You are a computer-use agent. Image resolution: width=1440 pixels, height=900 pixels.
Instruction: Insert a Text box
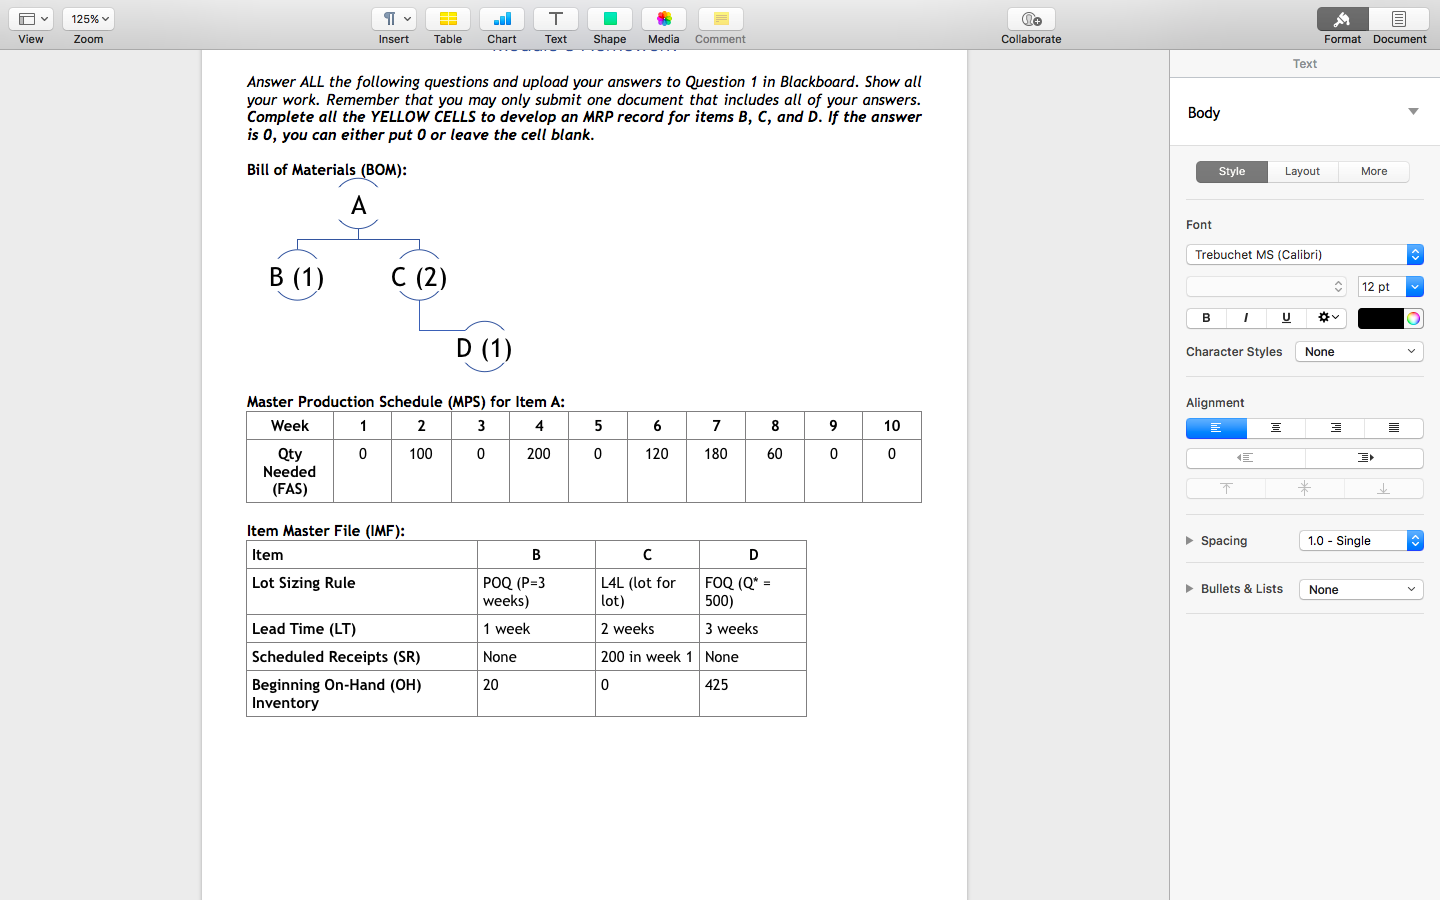(556, 19)
